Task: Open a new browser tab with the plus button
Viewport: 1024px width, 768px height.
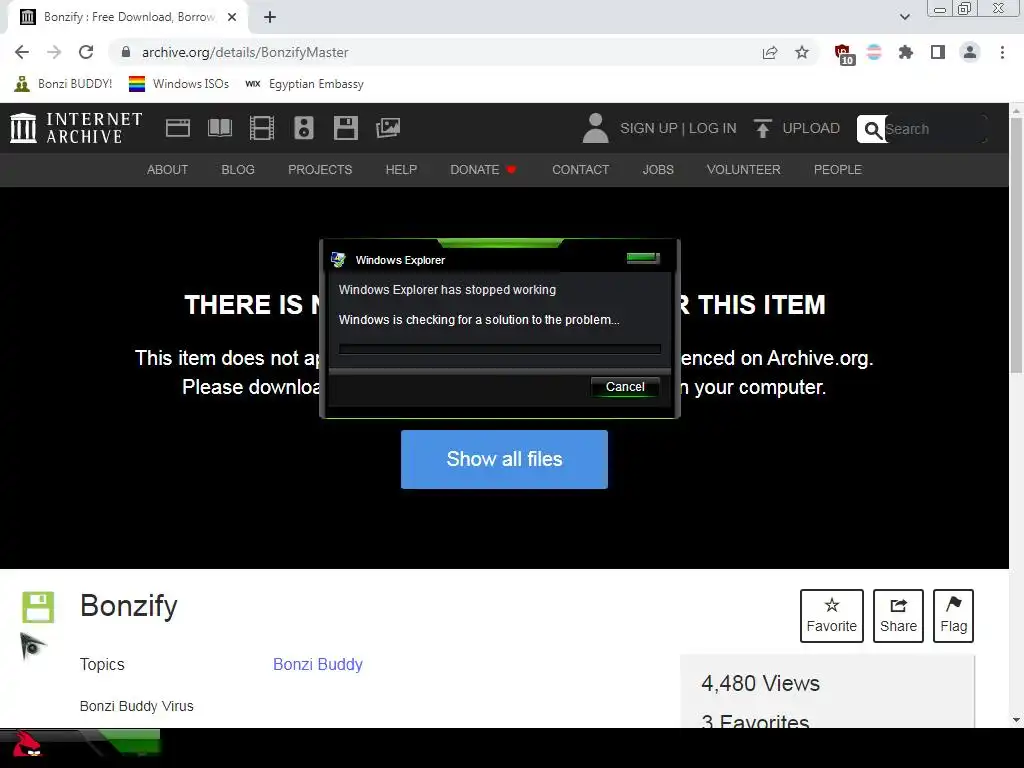Action: (x=270, y=17)
